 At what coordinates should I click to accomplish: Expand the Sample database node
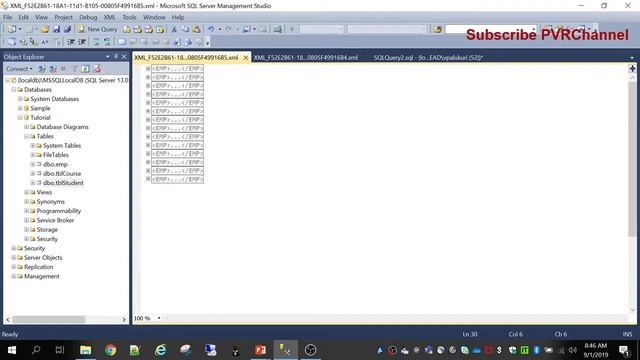click(x=20, y=108)
